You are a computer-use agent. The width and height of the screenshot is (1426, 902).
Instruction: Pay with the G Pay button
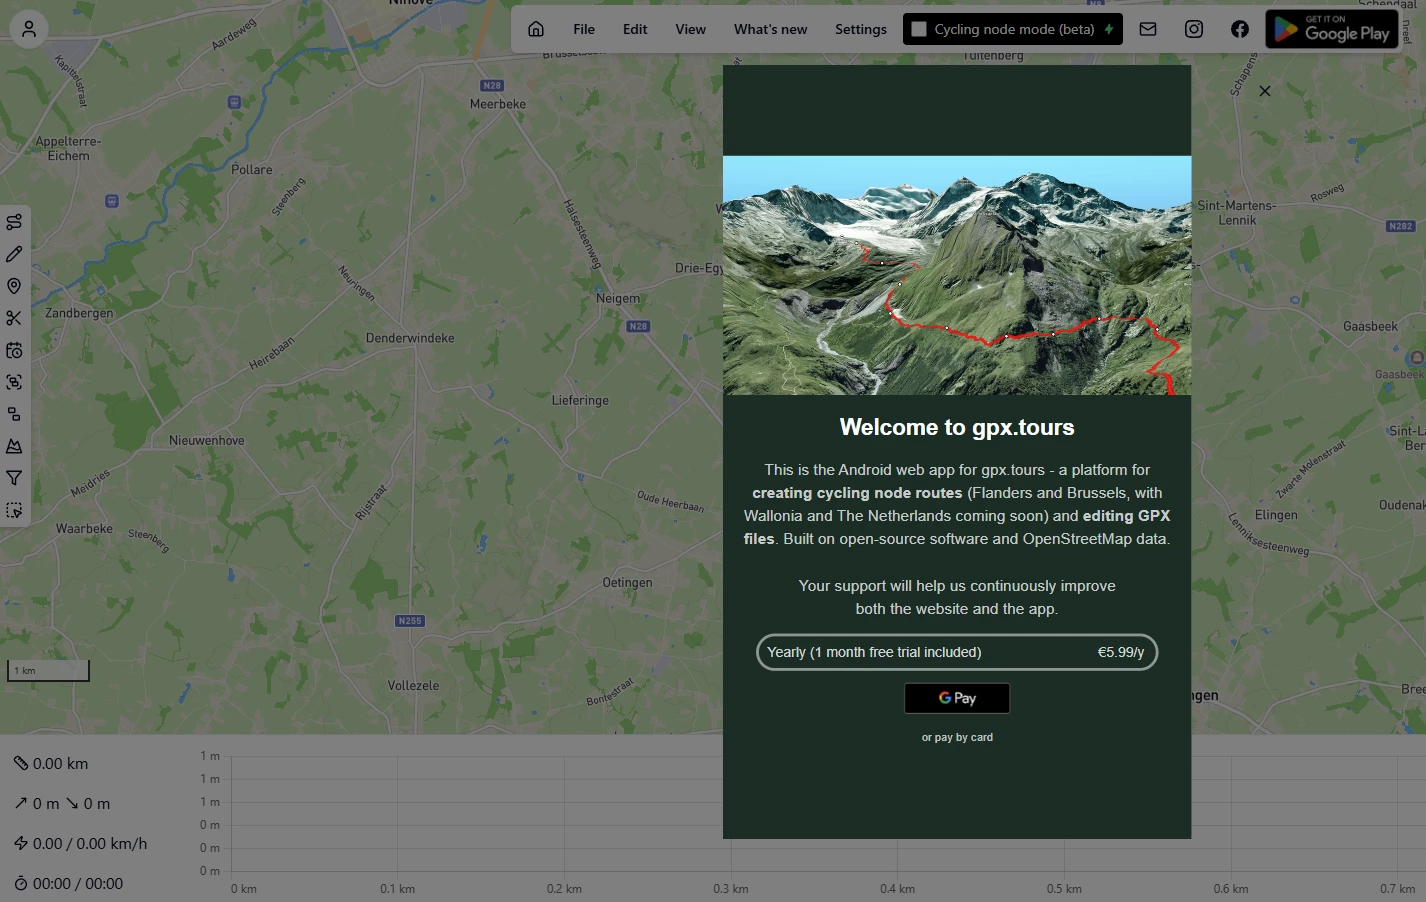pos(957,698)
